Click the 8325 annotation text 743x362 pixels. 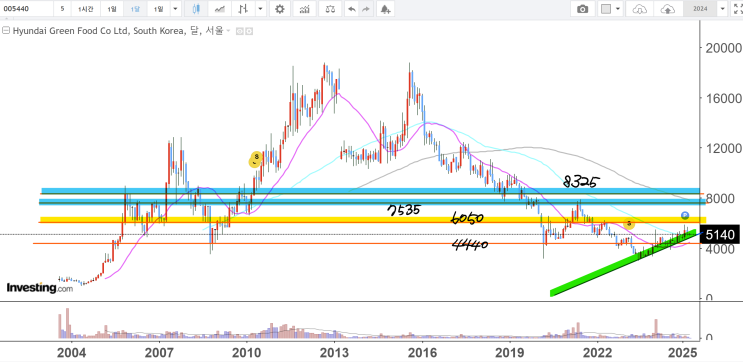[x=582, y=181]
